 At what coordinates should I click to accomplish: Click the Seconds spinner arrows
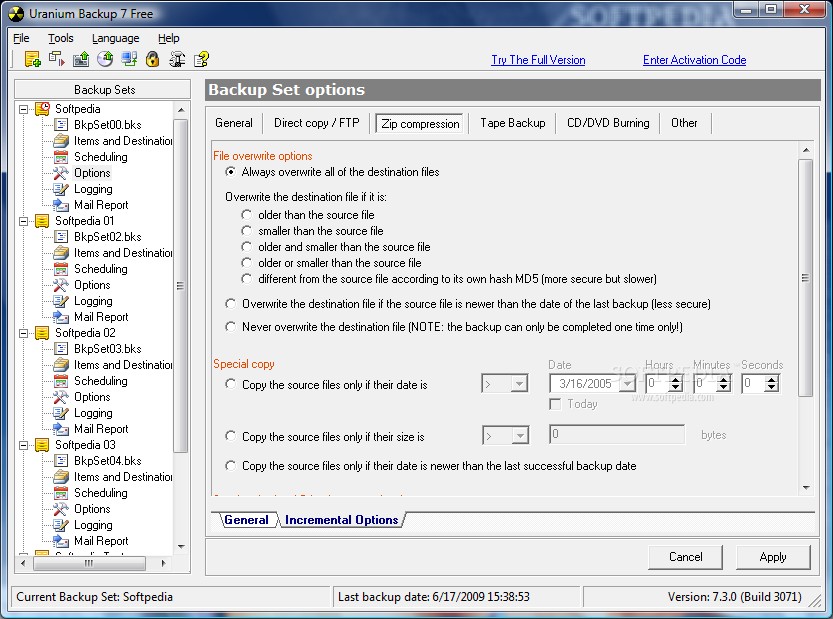click(771, 384)
